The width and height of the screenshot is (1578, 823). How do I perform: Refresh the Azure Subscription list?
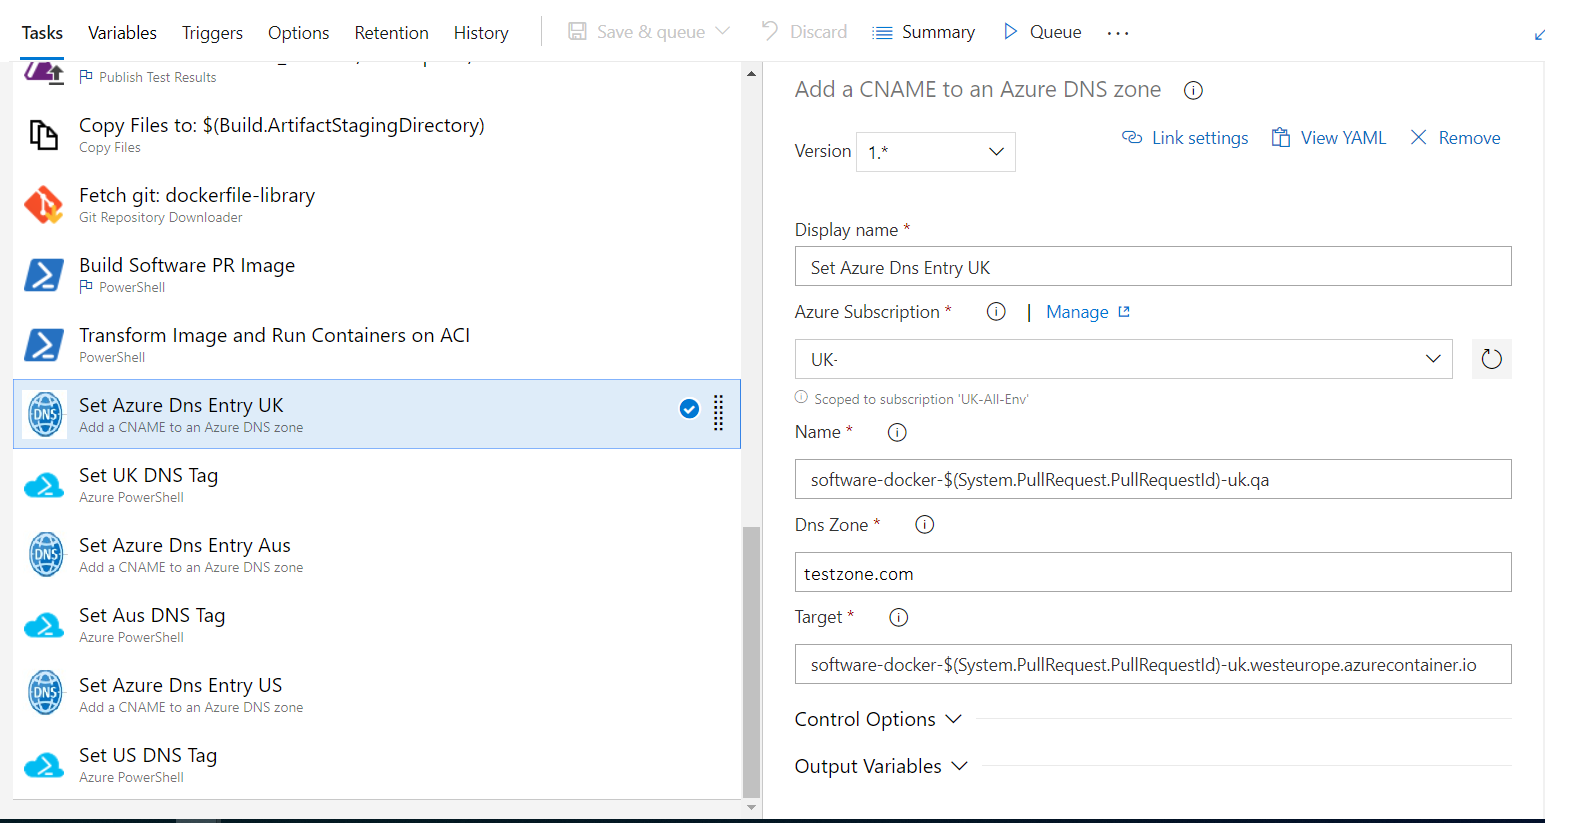coord(1491,359)
